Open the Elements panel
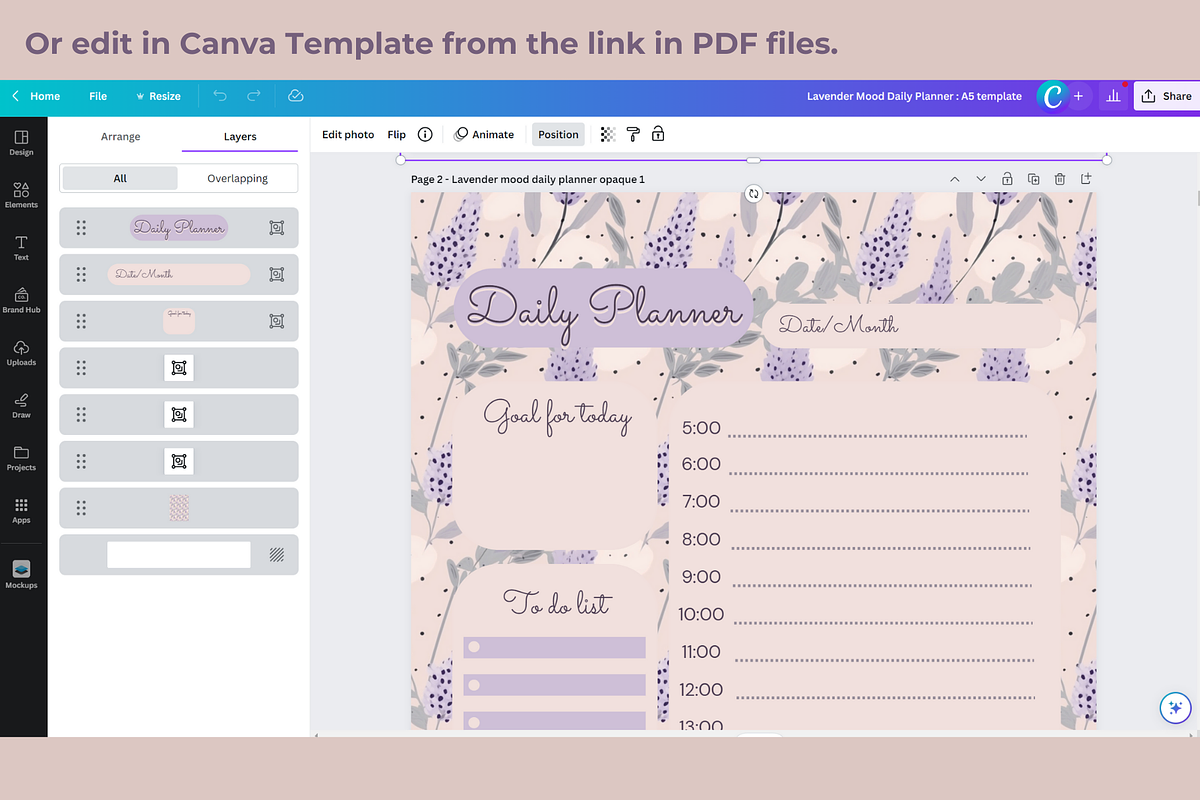The height and width of the screenshot is (800, 1200). [x=21, y=194]
